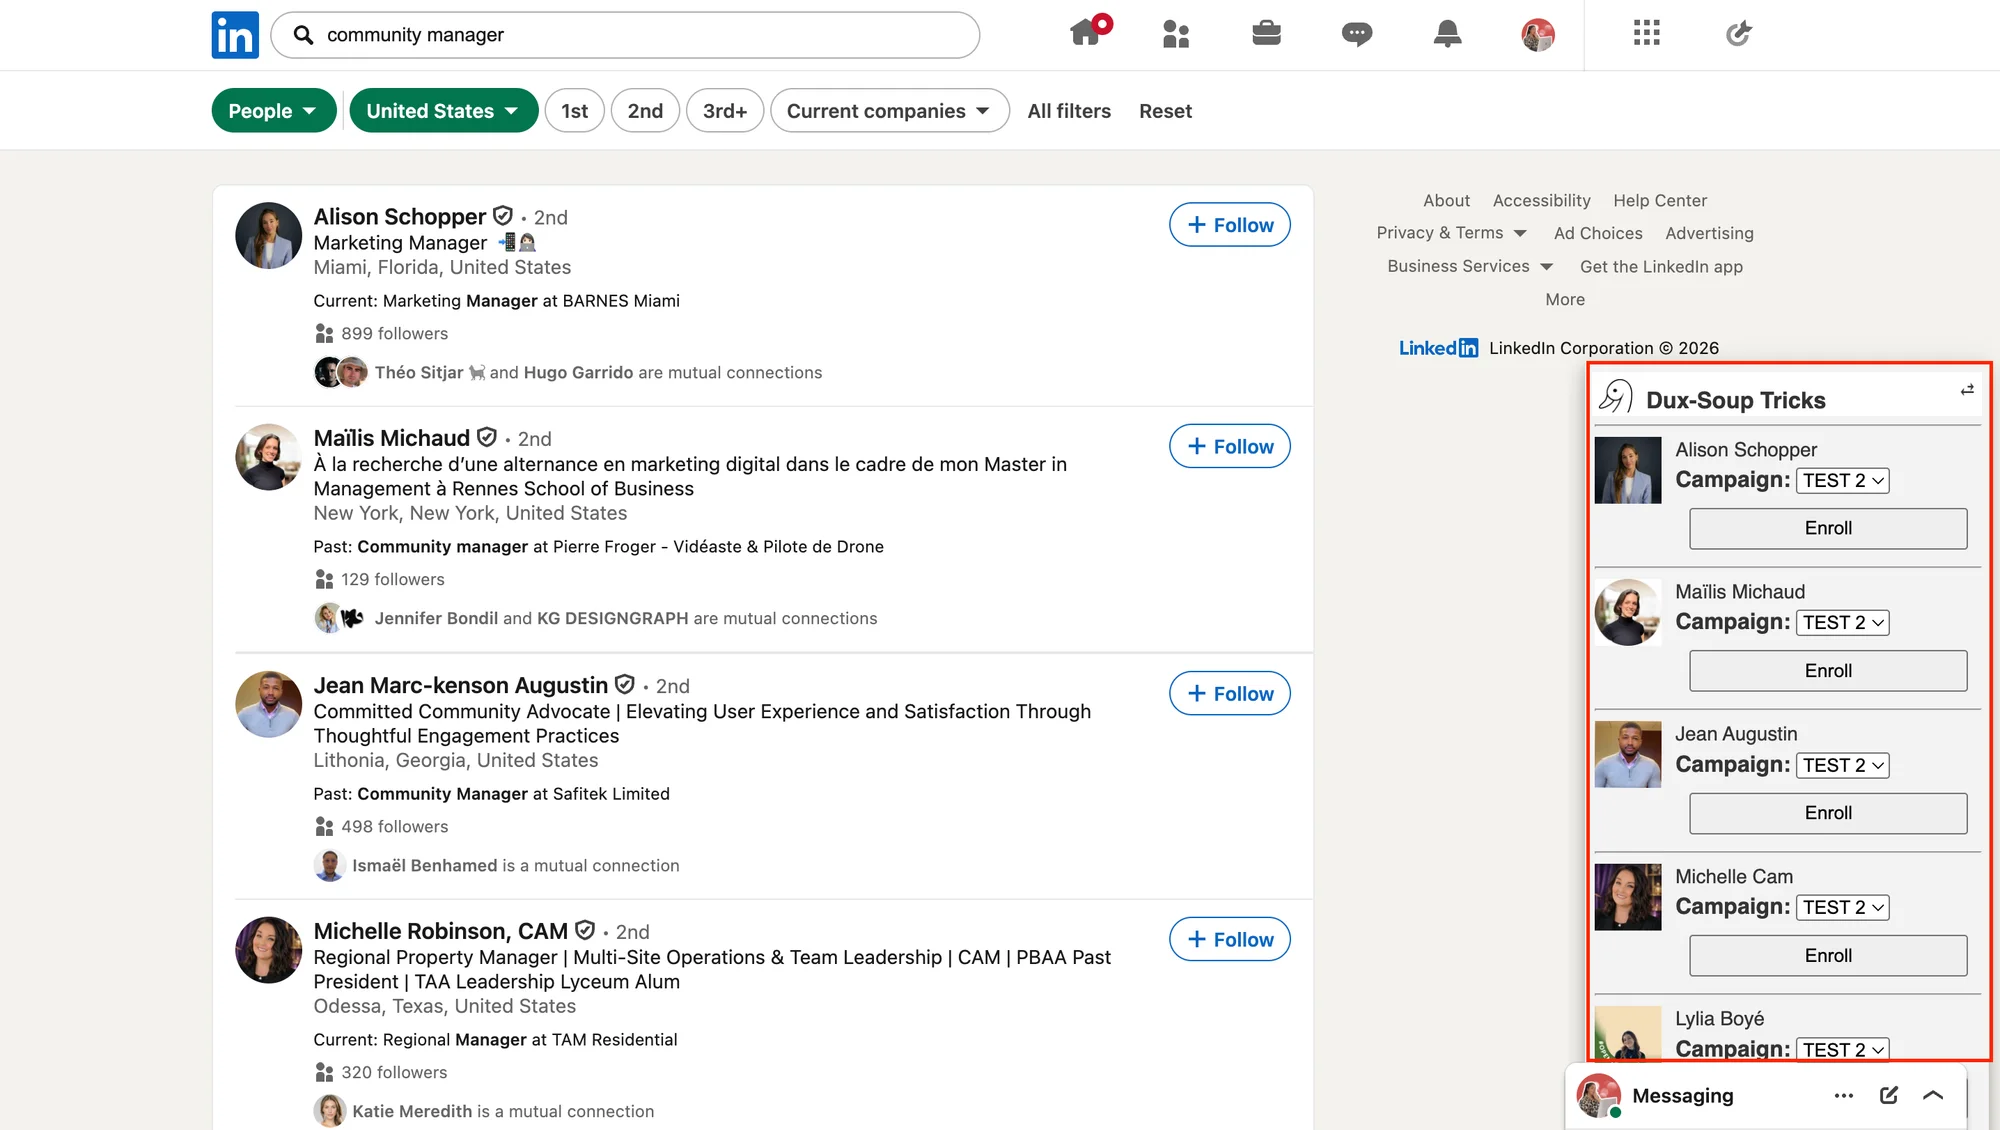Open the apps grid icon

[x=1647, y=34]
